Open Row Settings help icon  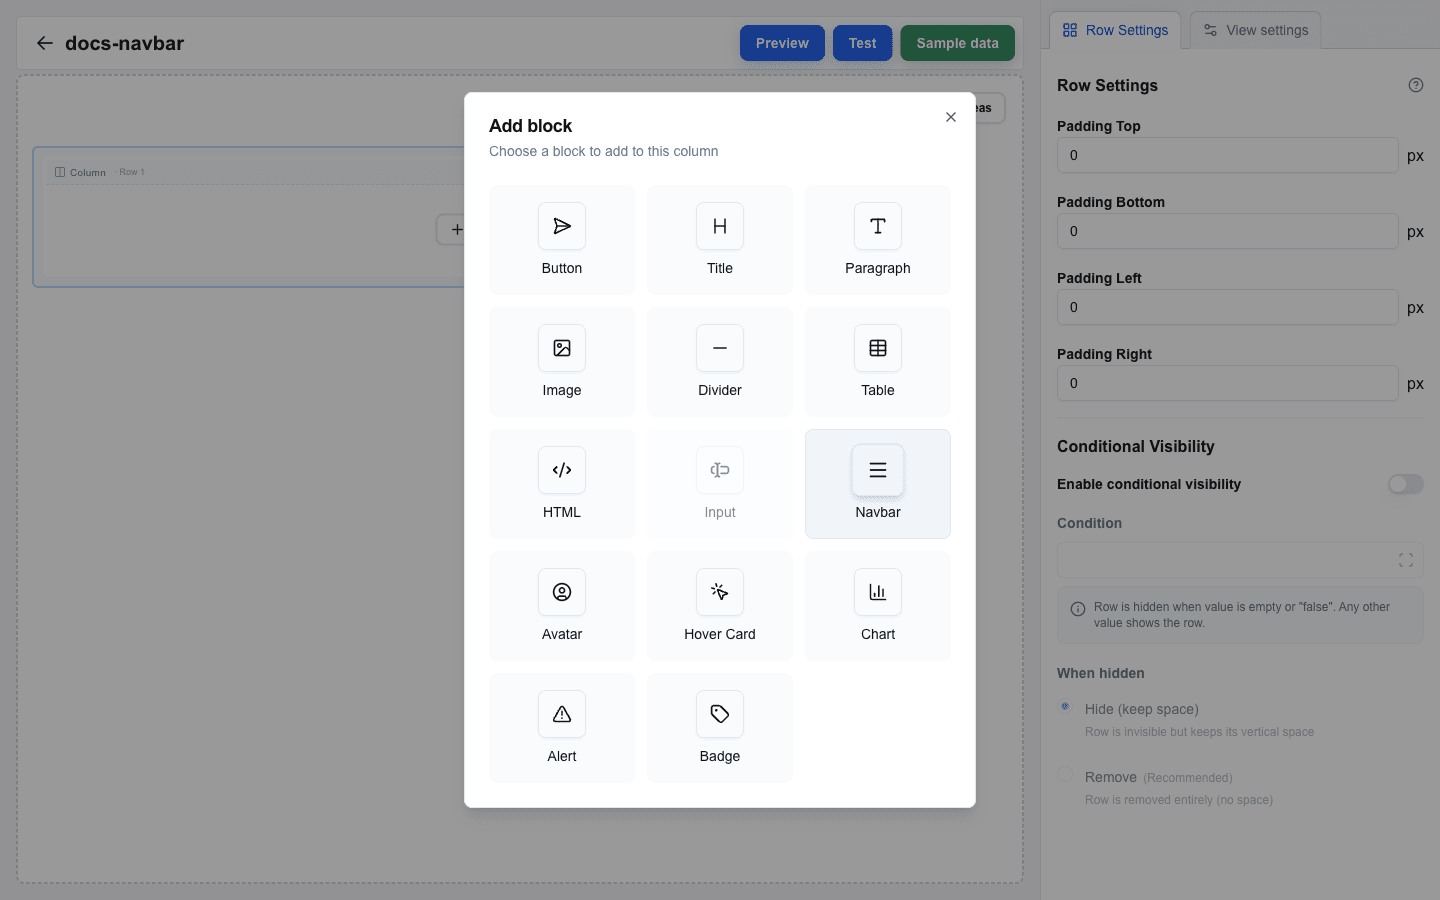click(1416, 85)
